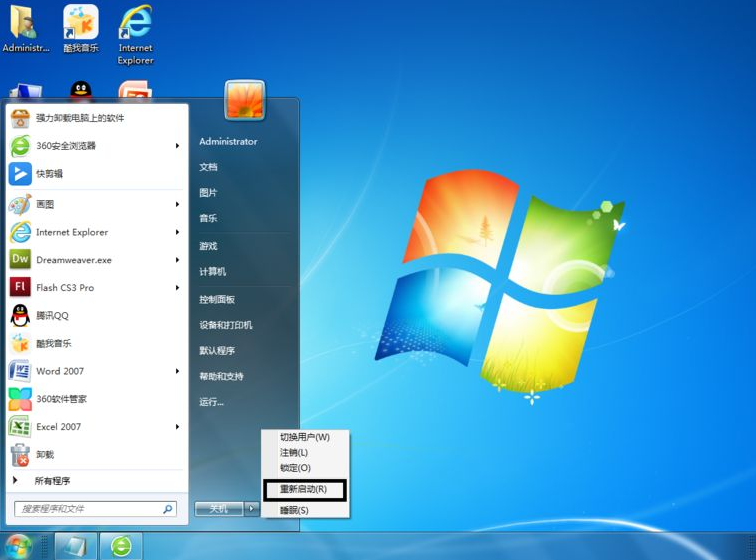Screen dimensions: 756x560
Task: Launch 360软件管家 program
Action: 20,399
